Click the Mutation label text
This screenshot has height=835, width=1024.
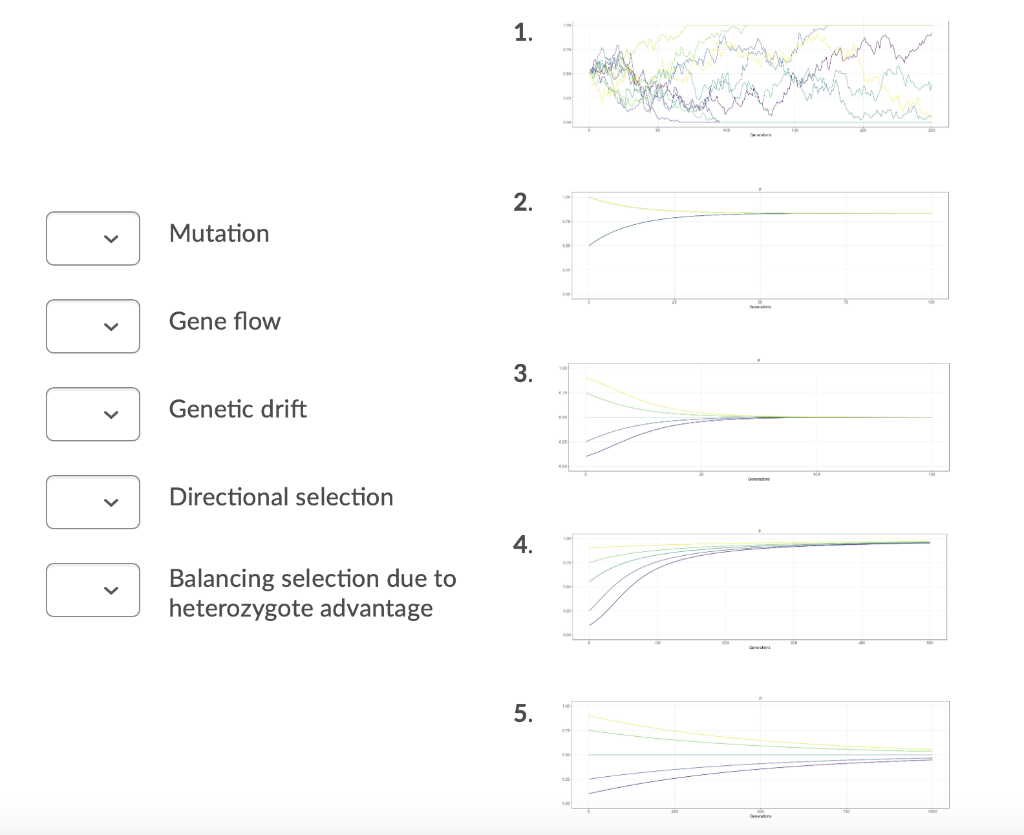click(x=218, y=233)
